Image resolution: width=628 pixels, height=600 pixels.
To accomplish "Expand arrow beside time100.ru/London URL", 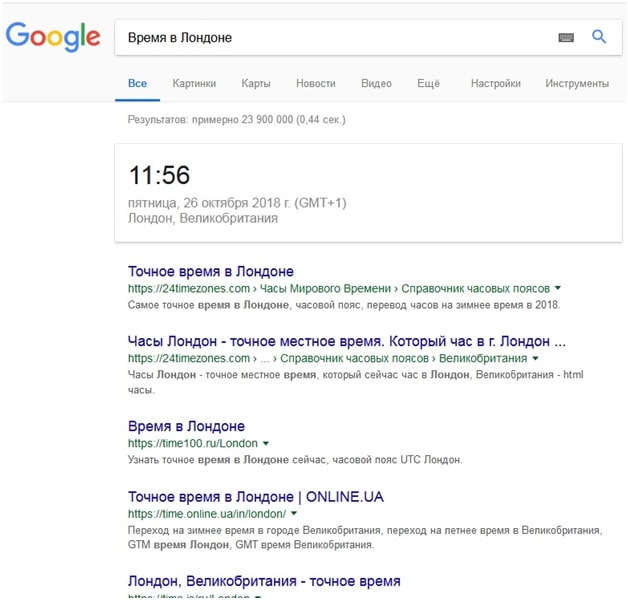I will (266, 443).
